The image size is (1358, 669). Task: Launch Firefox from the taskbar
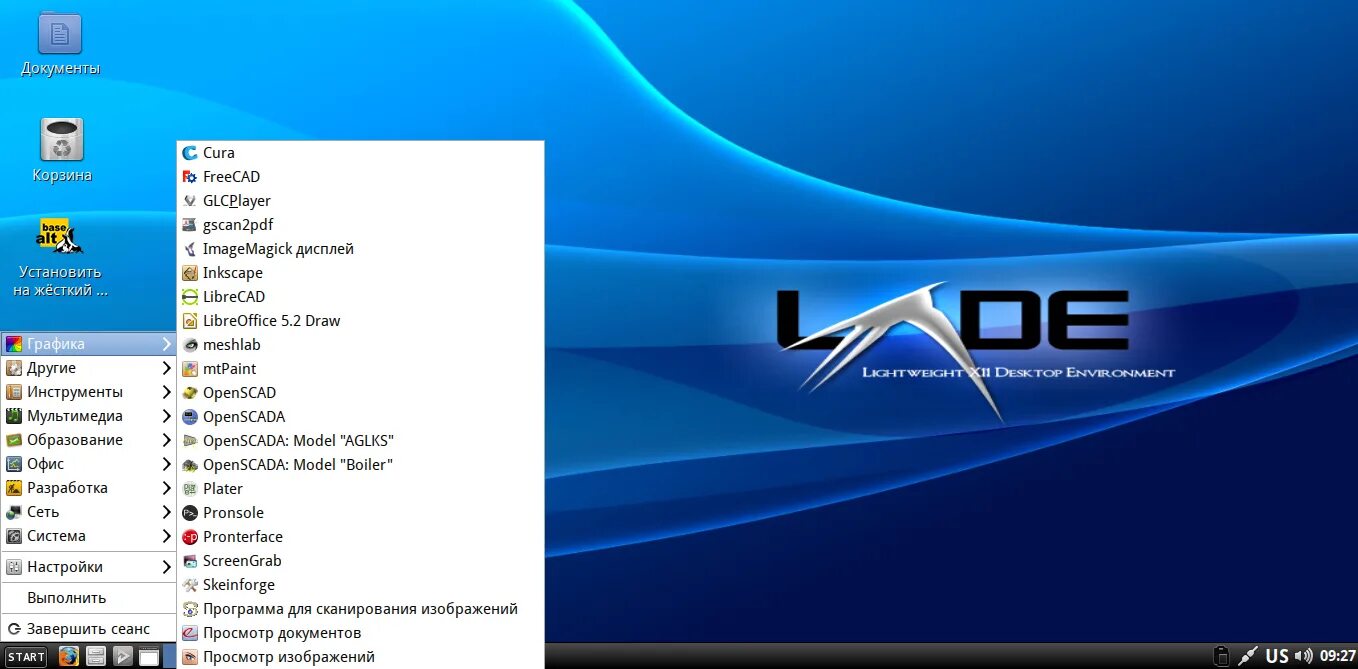tap(69, 657)
